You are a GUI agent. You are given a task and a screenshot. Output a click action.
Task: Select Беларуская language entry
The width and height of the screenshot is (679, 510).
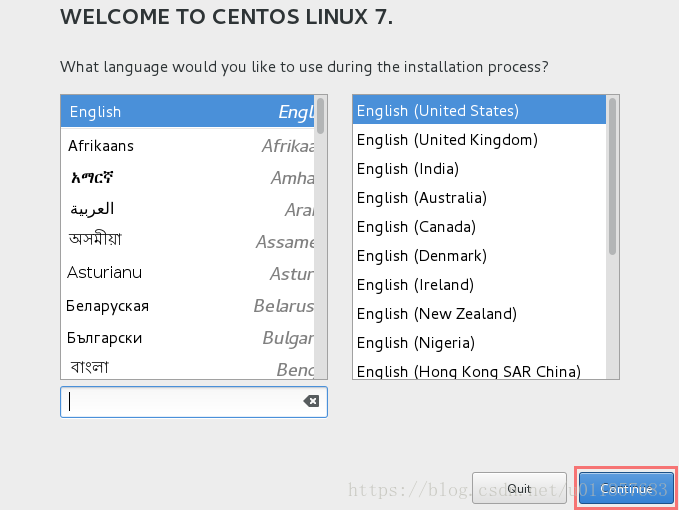188,306
